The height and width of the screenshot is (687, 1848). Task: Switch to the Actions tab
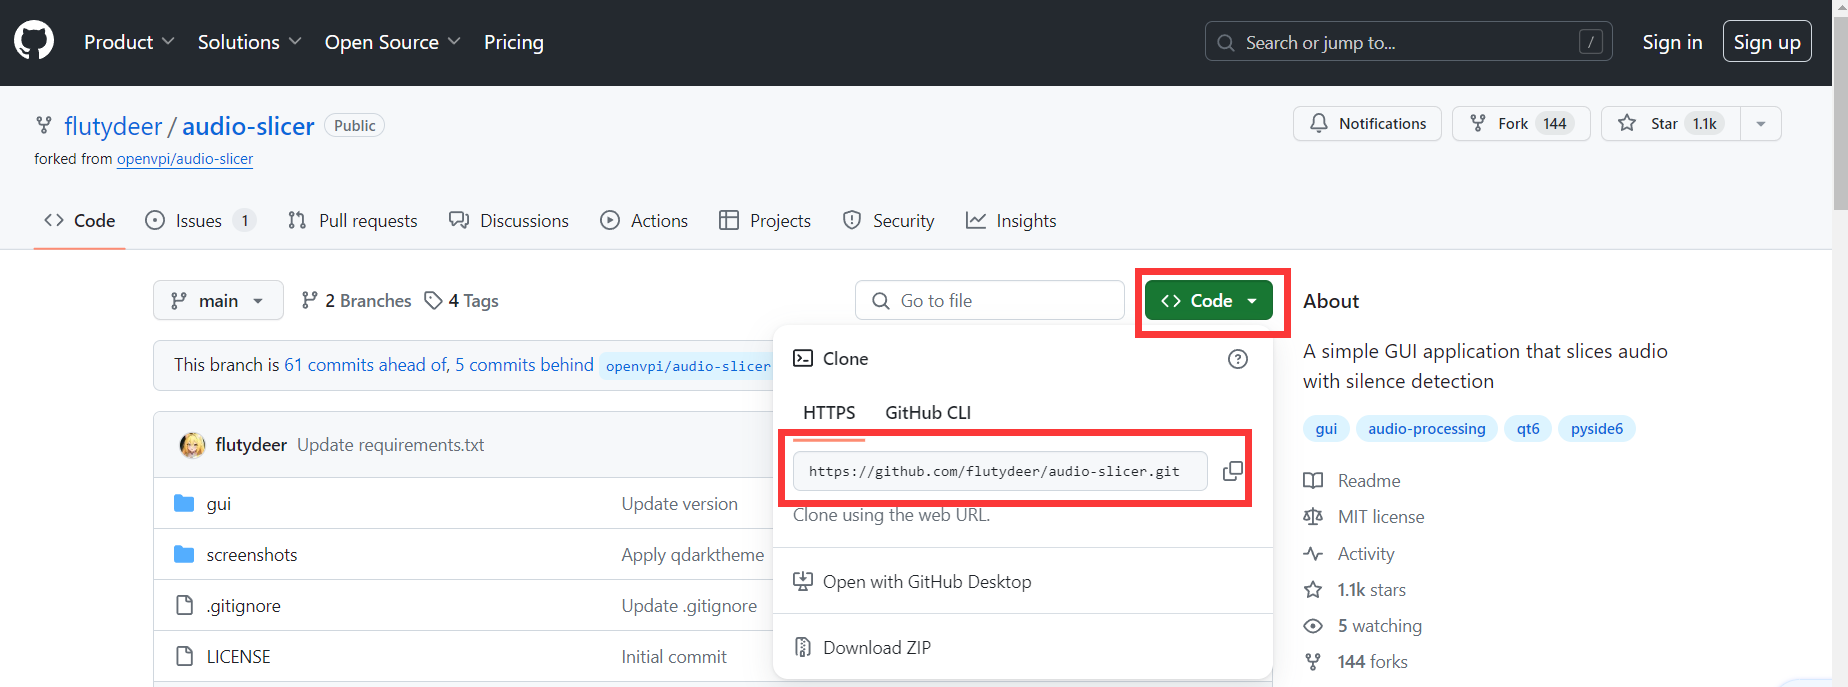pyautogui.click(x=644, y=221)
